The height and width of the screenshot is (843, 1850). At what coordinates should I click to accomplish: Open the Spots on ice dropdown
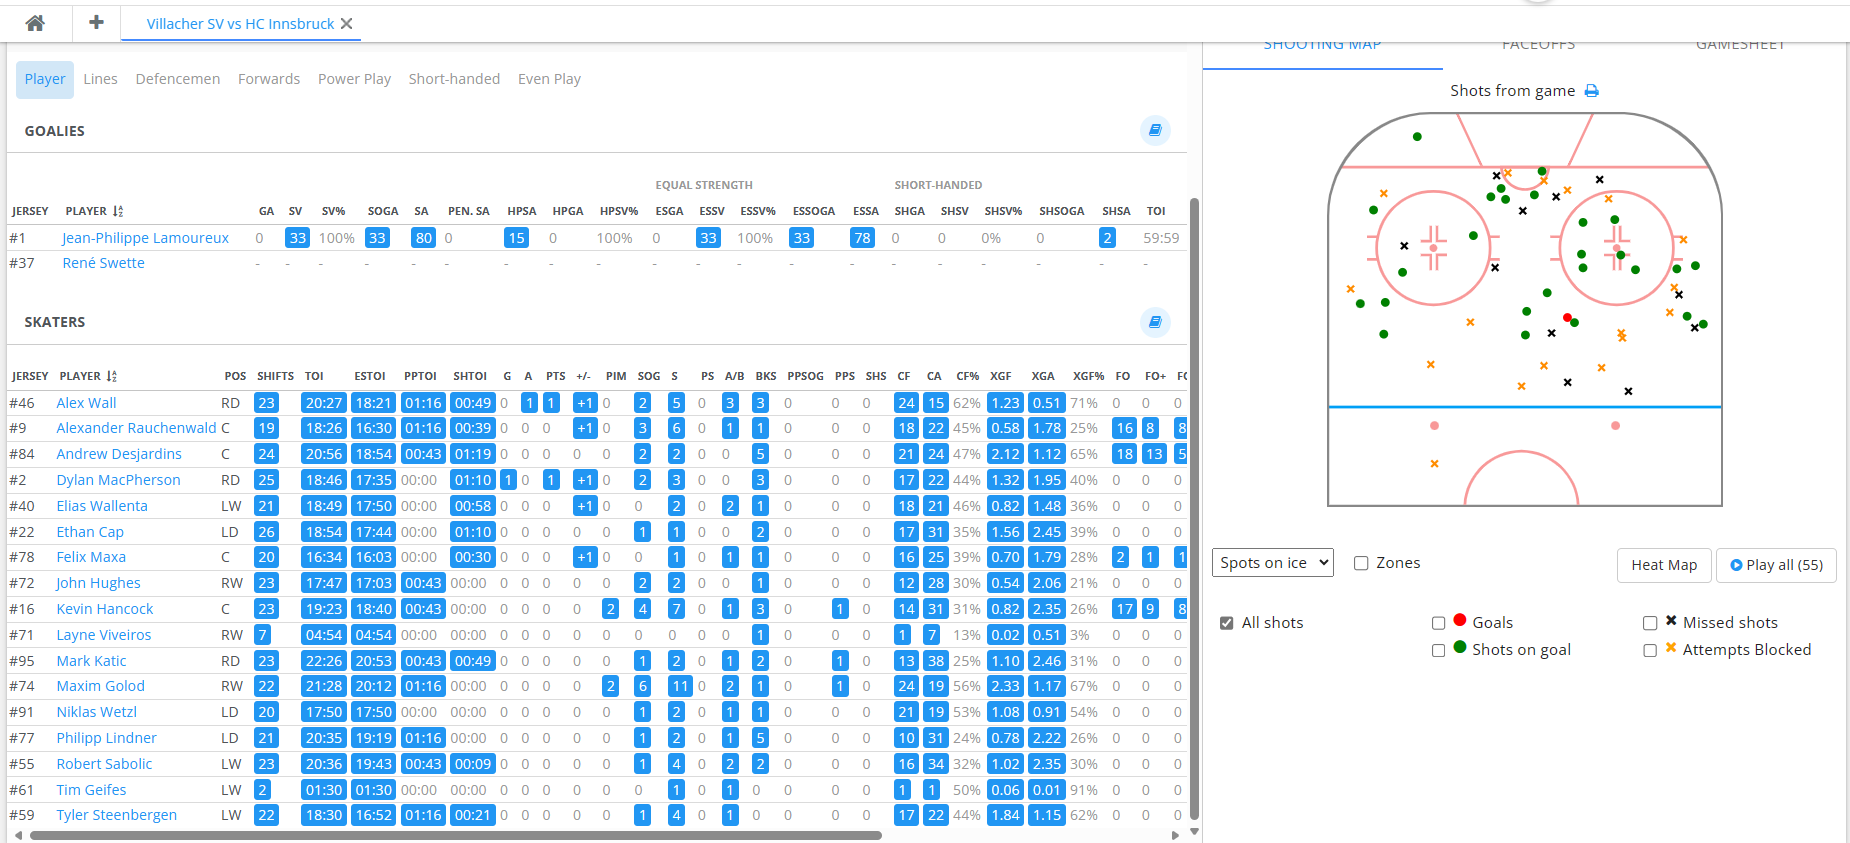(x=1273, y=563)
